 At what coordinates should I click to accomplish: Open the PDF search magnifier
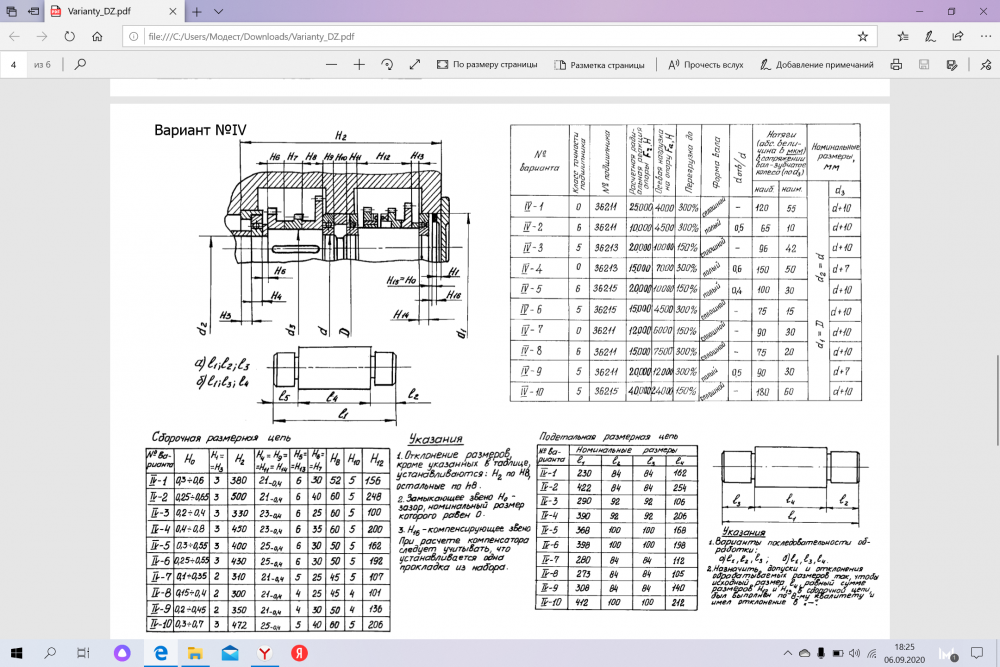click(80, 64)
